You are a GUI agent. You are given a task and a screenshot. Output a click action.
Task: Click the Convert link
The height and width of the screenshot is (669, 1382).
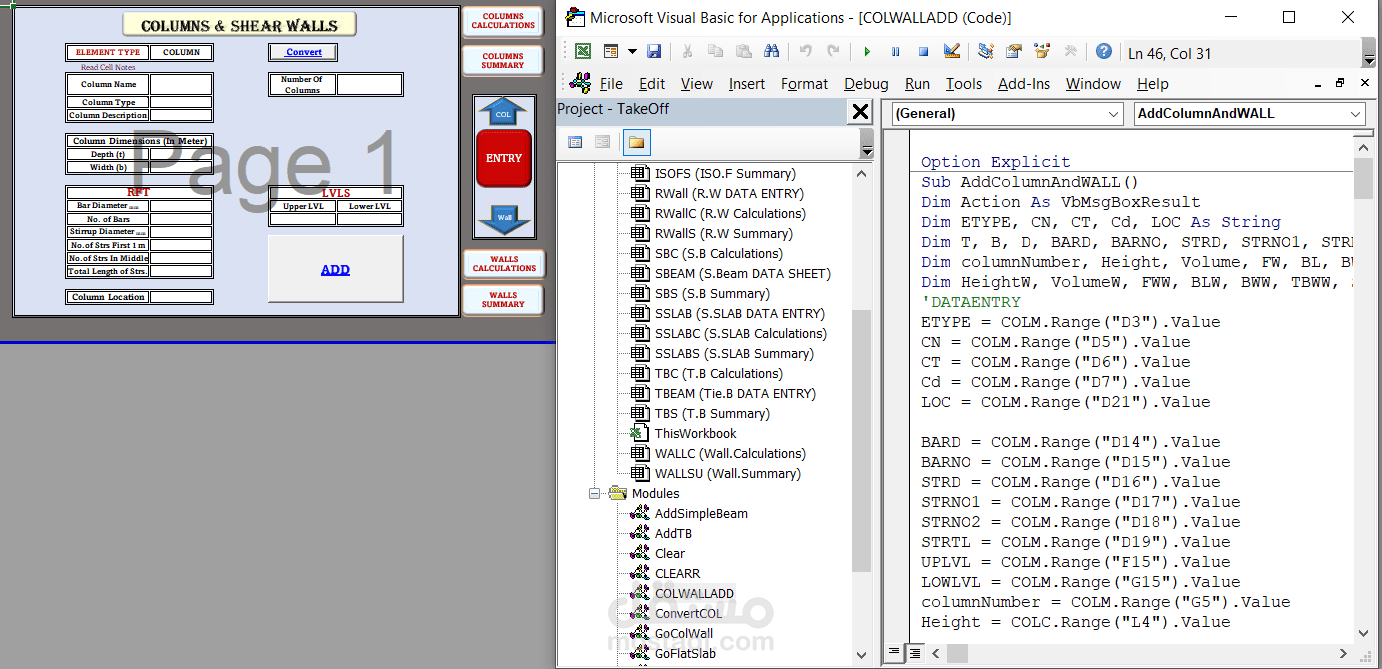pos(303,52)
